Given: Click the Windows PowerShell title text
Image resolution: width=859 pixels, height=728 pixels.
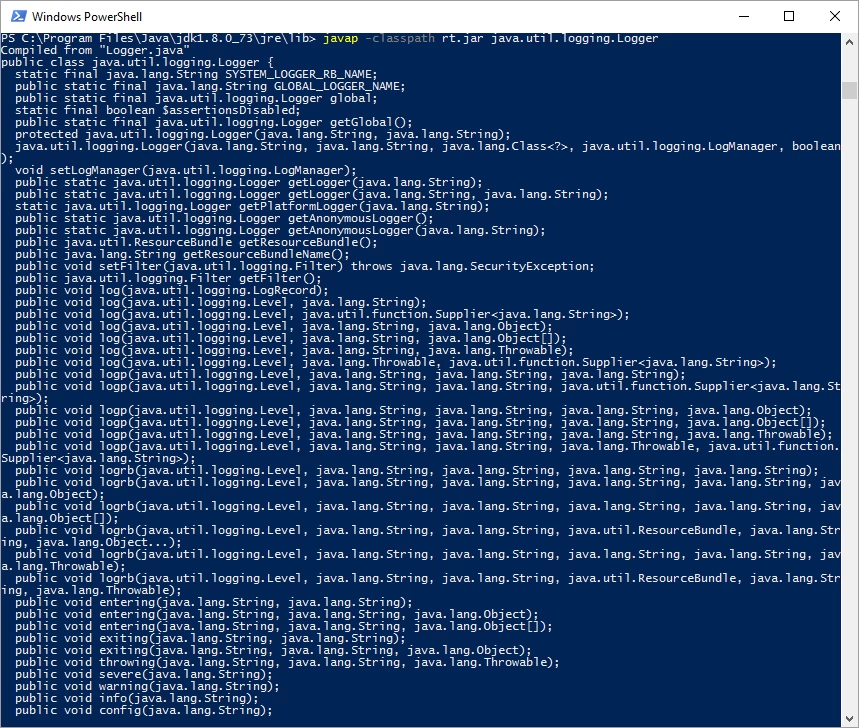Looking at the screenshot, I should (87, 17).
